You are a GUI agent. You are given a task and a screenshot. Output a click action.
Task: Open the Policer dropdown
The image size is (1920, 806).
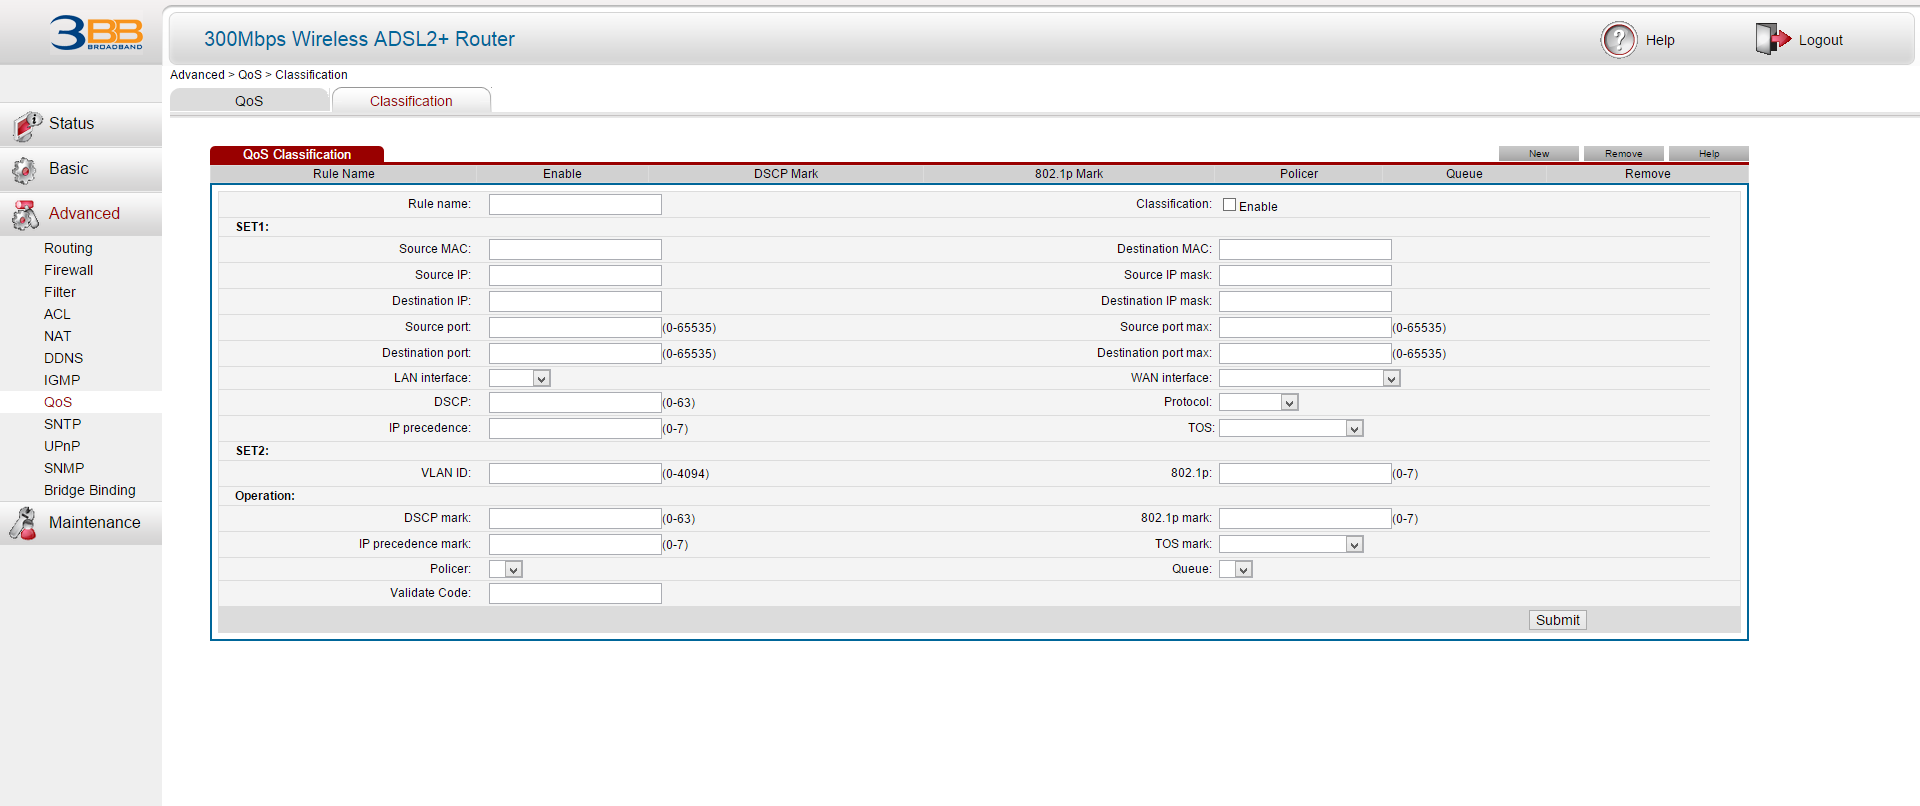point(506,569)
